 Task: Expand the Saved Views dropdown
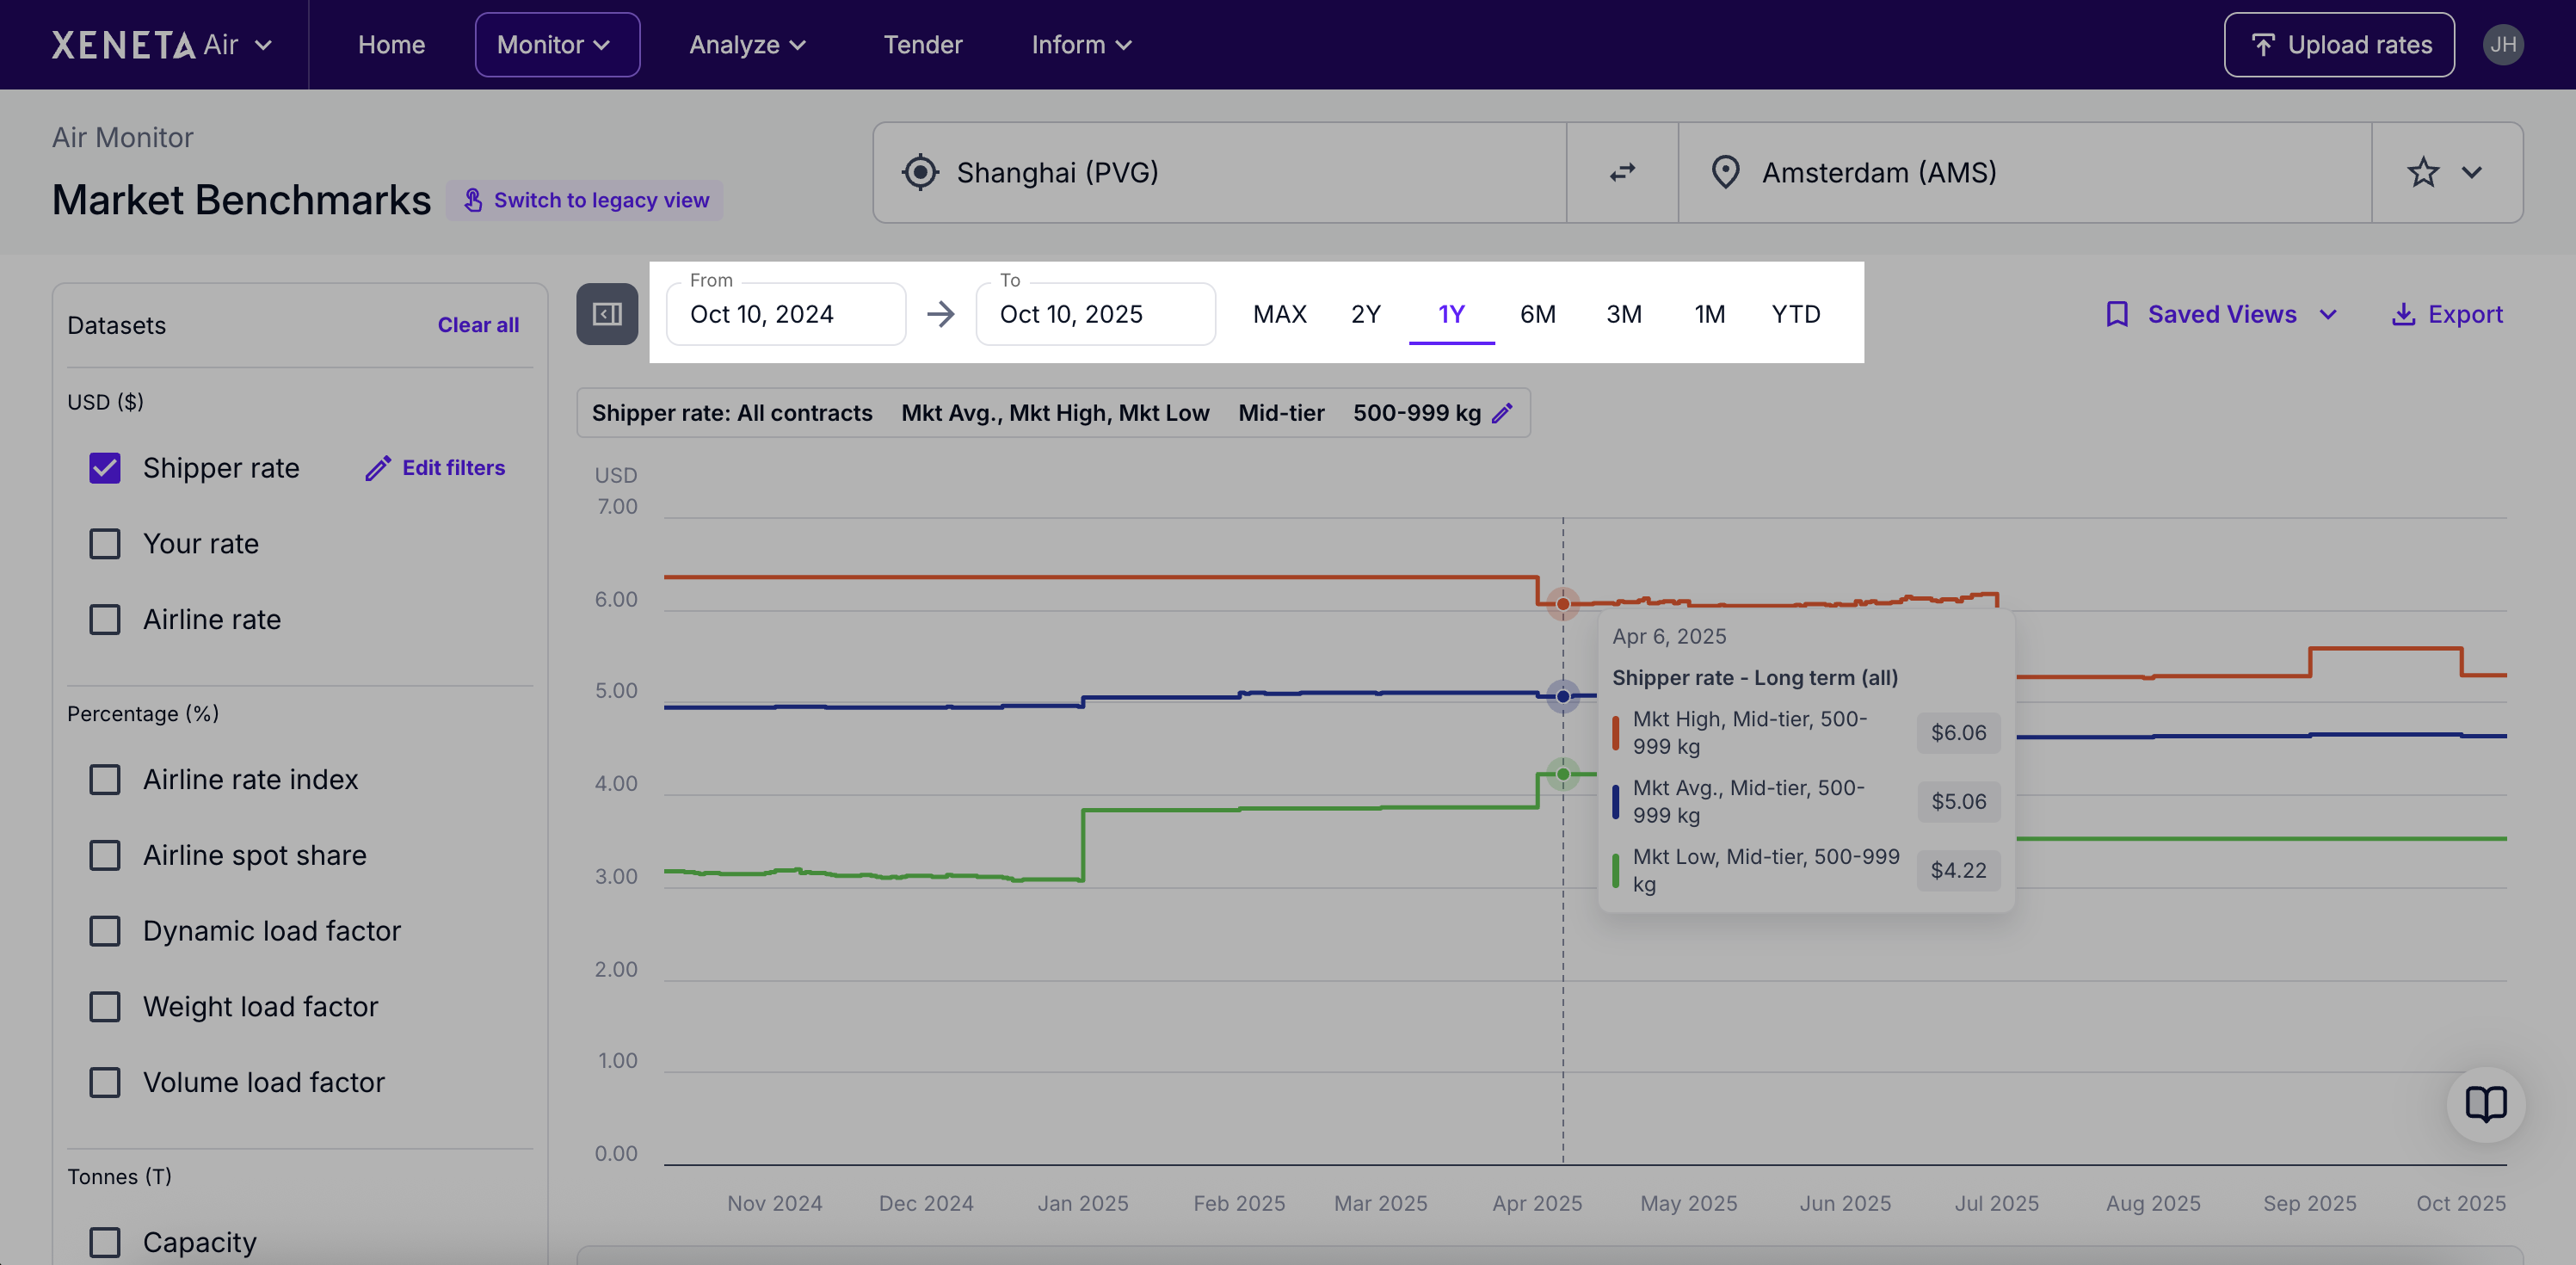click(x=2222, y=314)
